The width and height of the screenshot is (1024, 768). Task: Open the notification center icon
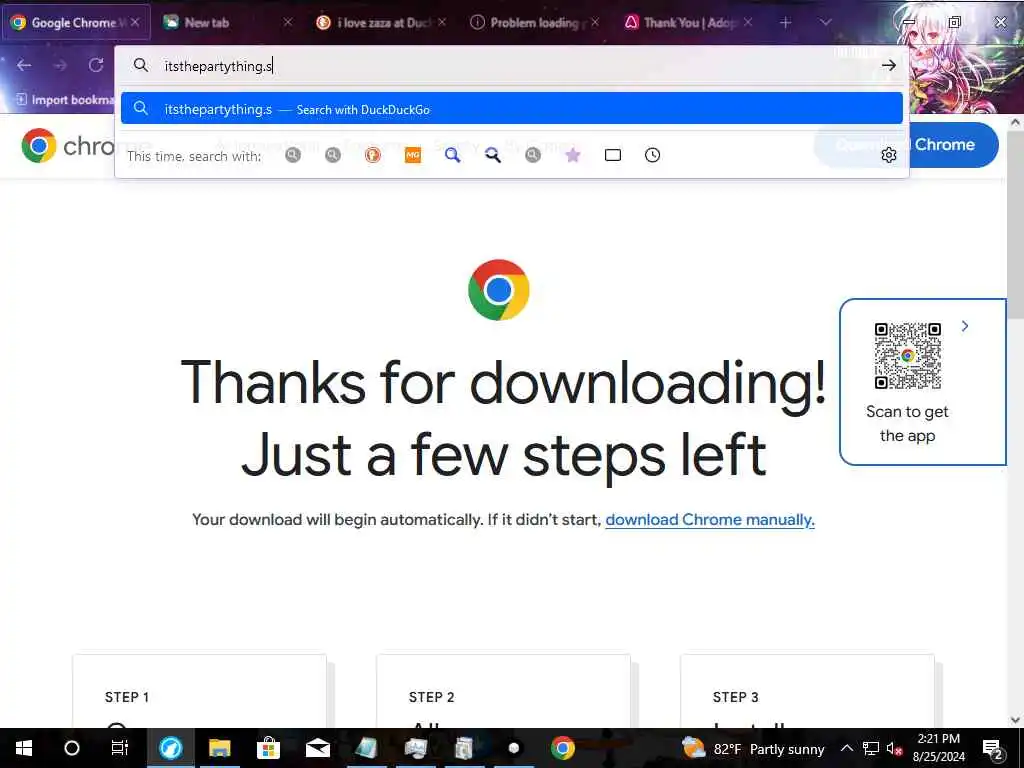click(x=993, y=748)
